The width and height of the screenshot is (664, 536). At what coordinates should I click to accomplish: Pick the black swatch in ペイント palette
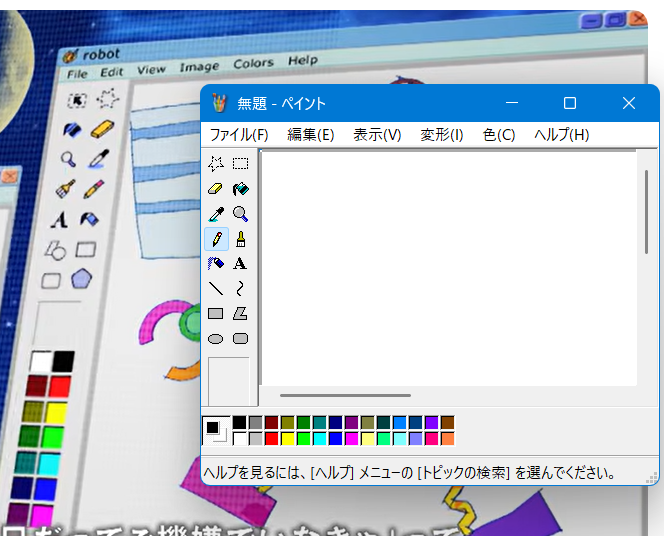pos(239,423)
